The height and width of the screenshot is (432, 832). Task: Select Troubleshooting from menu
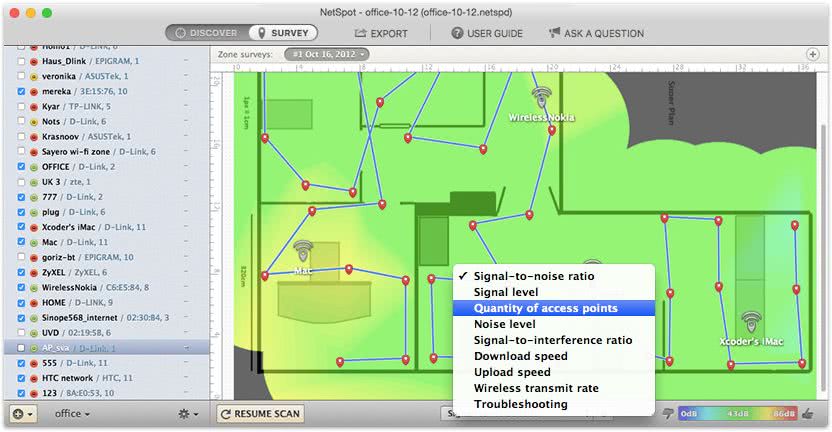[554, 404]
